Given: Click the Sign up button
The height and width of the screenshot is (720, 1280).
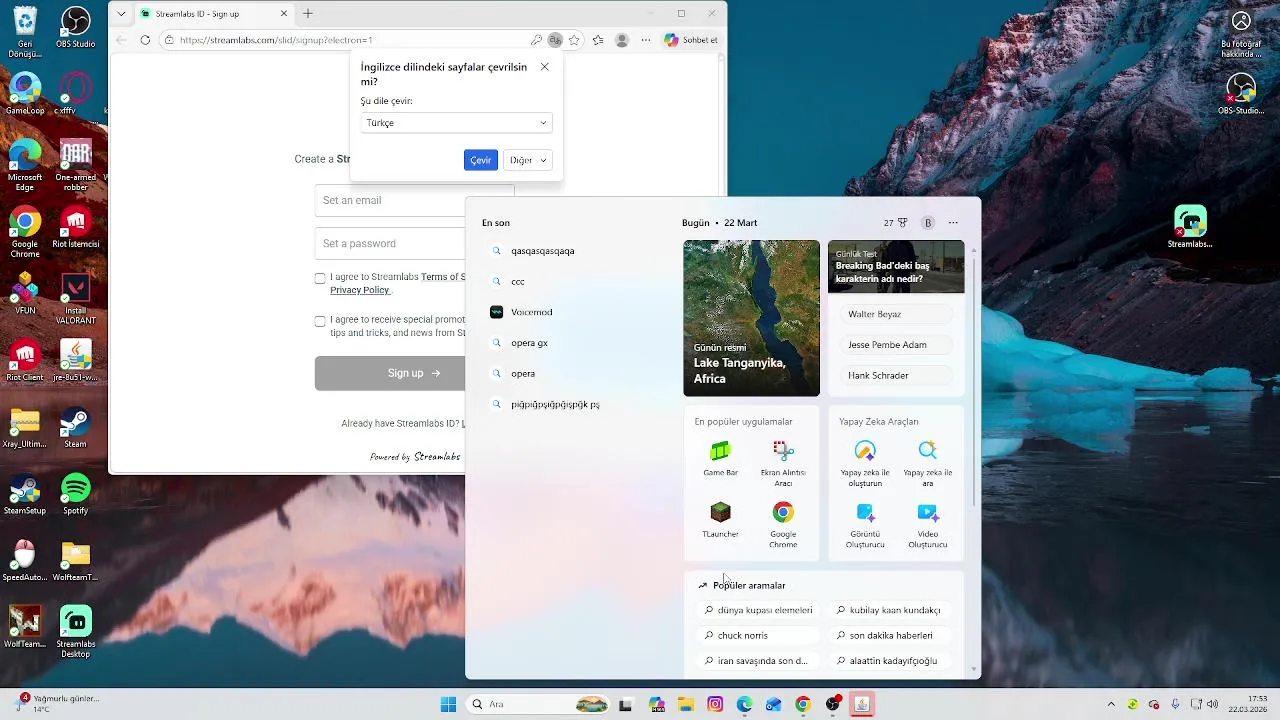Looking at the screenshot, I should coord(390,373).
